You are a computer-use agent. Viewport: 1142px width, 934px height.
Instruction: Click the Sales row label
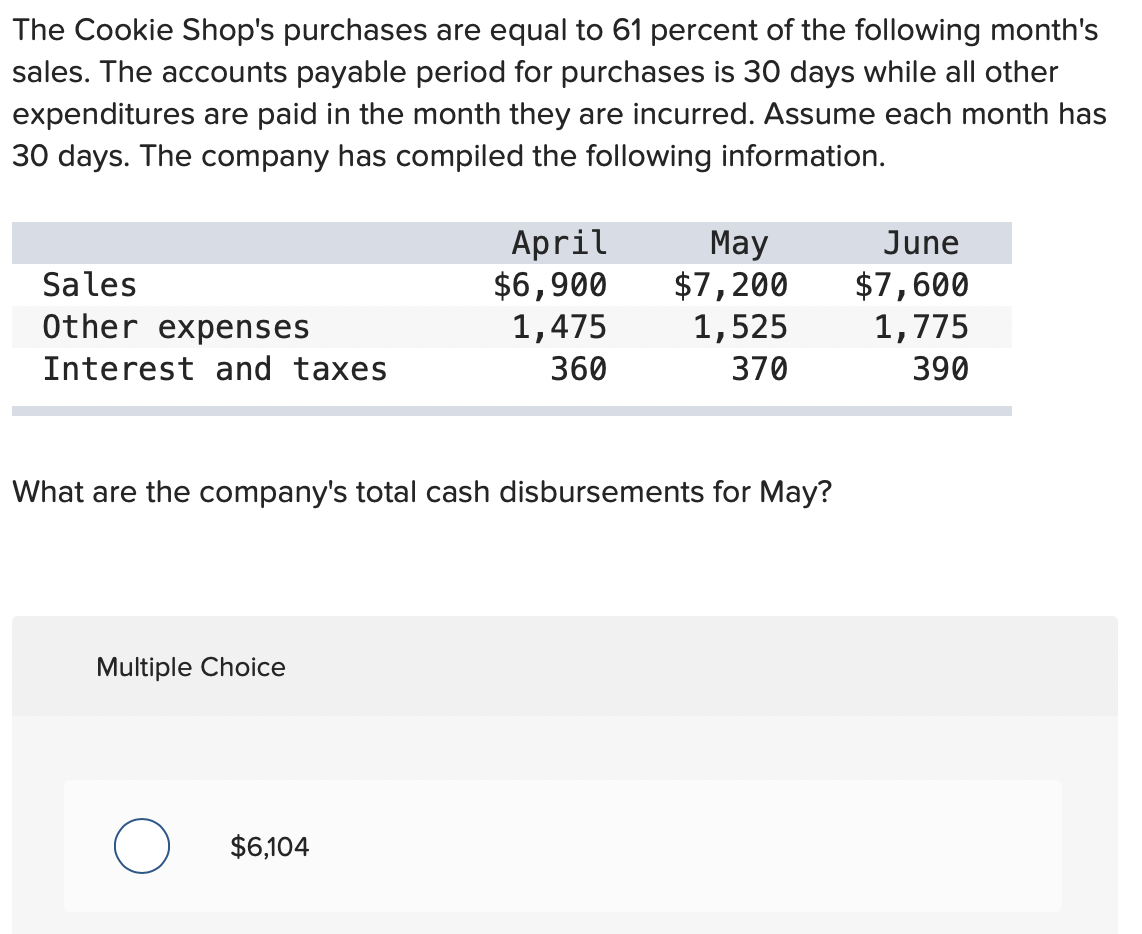click(89, 285)
